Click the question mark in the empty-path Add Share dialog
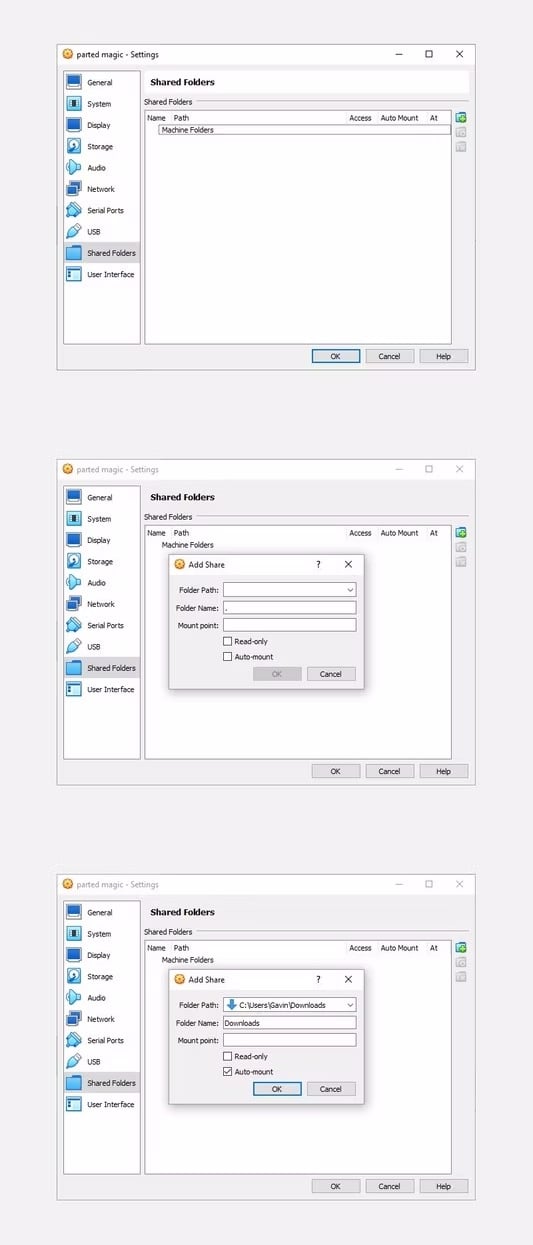533x1245 pixels. coord(318,564)
